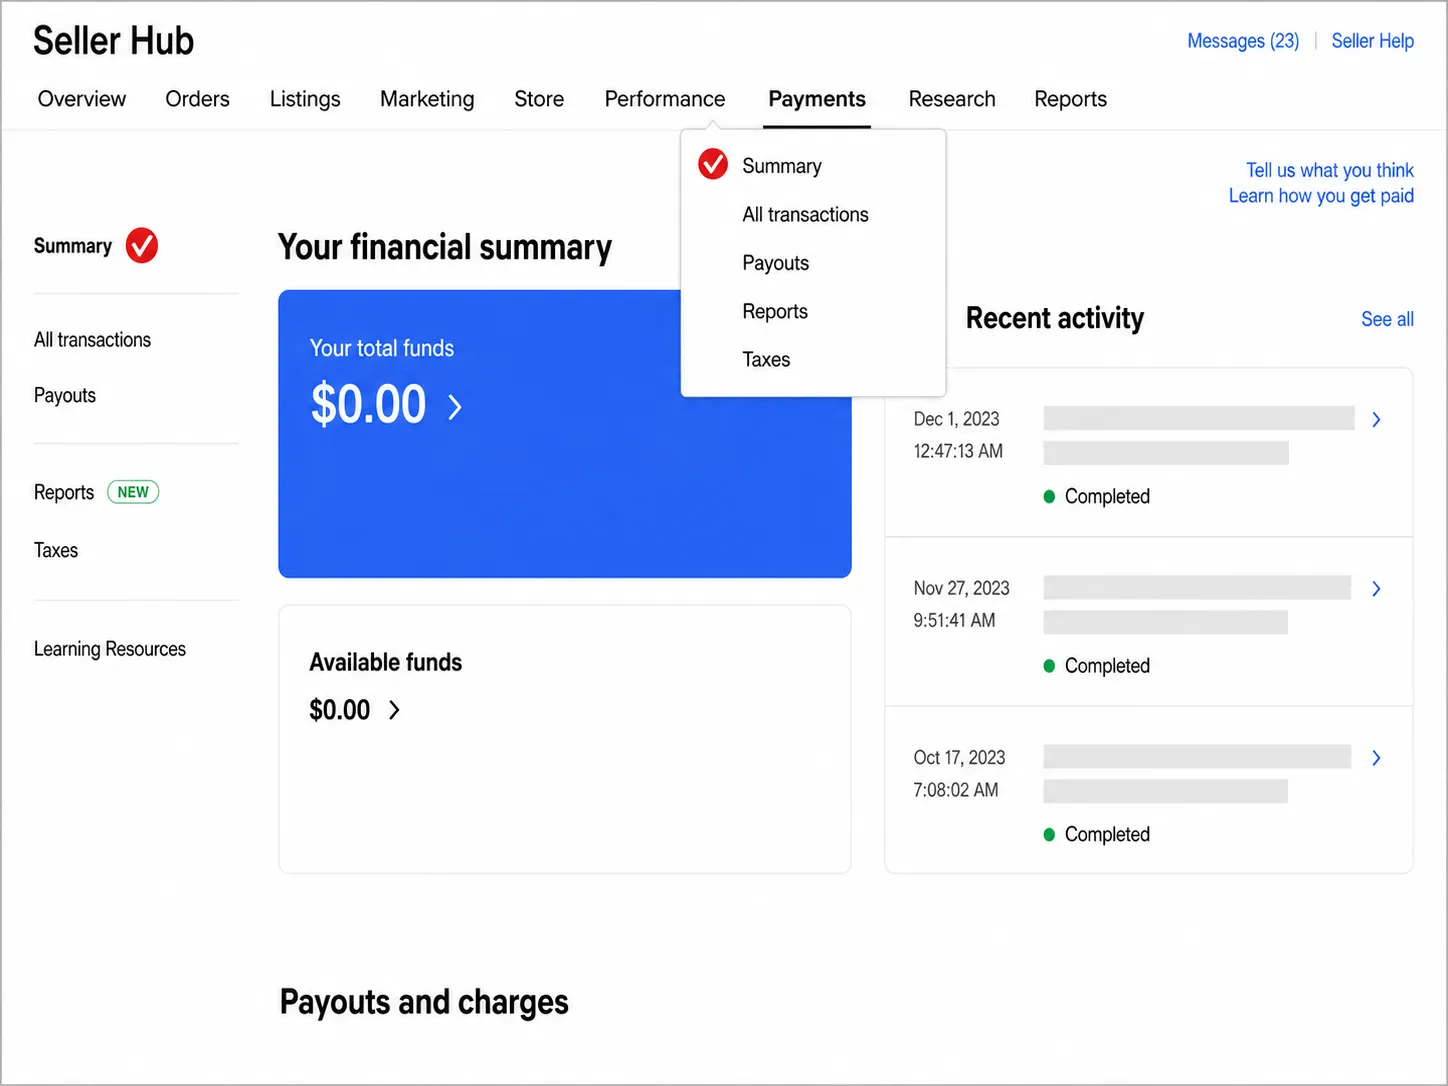Click Completed status under Dec 1 entry

[1107, 496]
